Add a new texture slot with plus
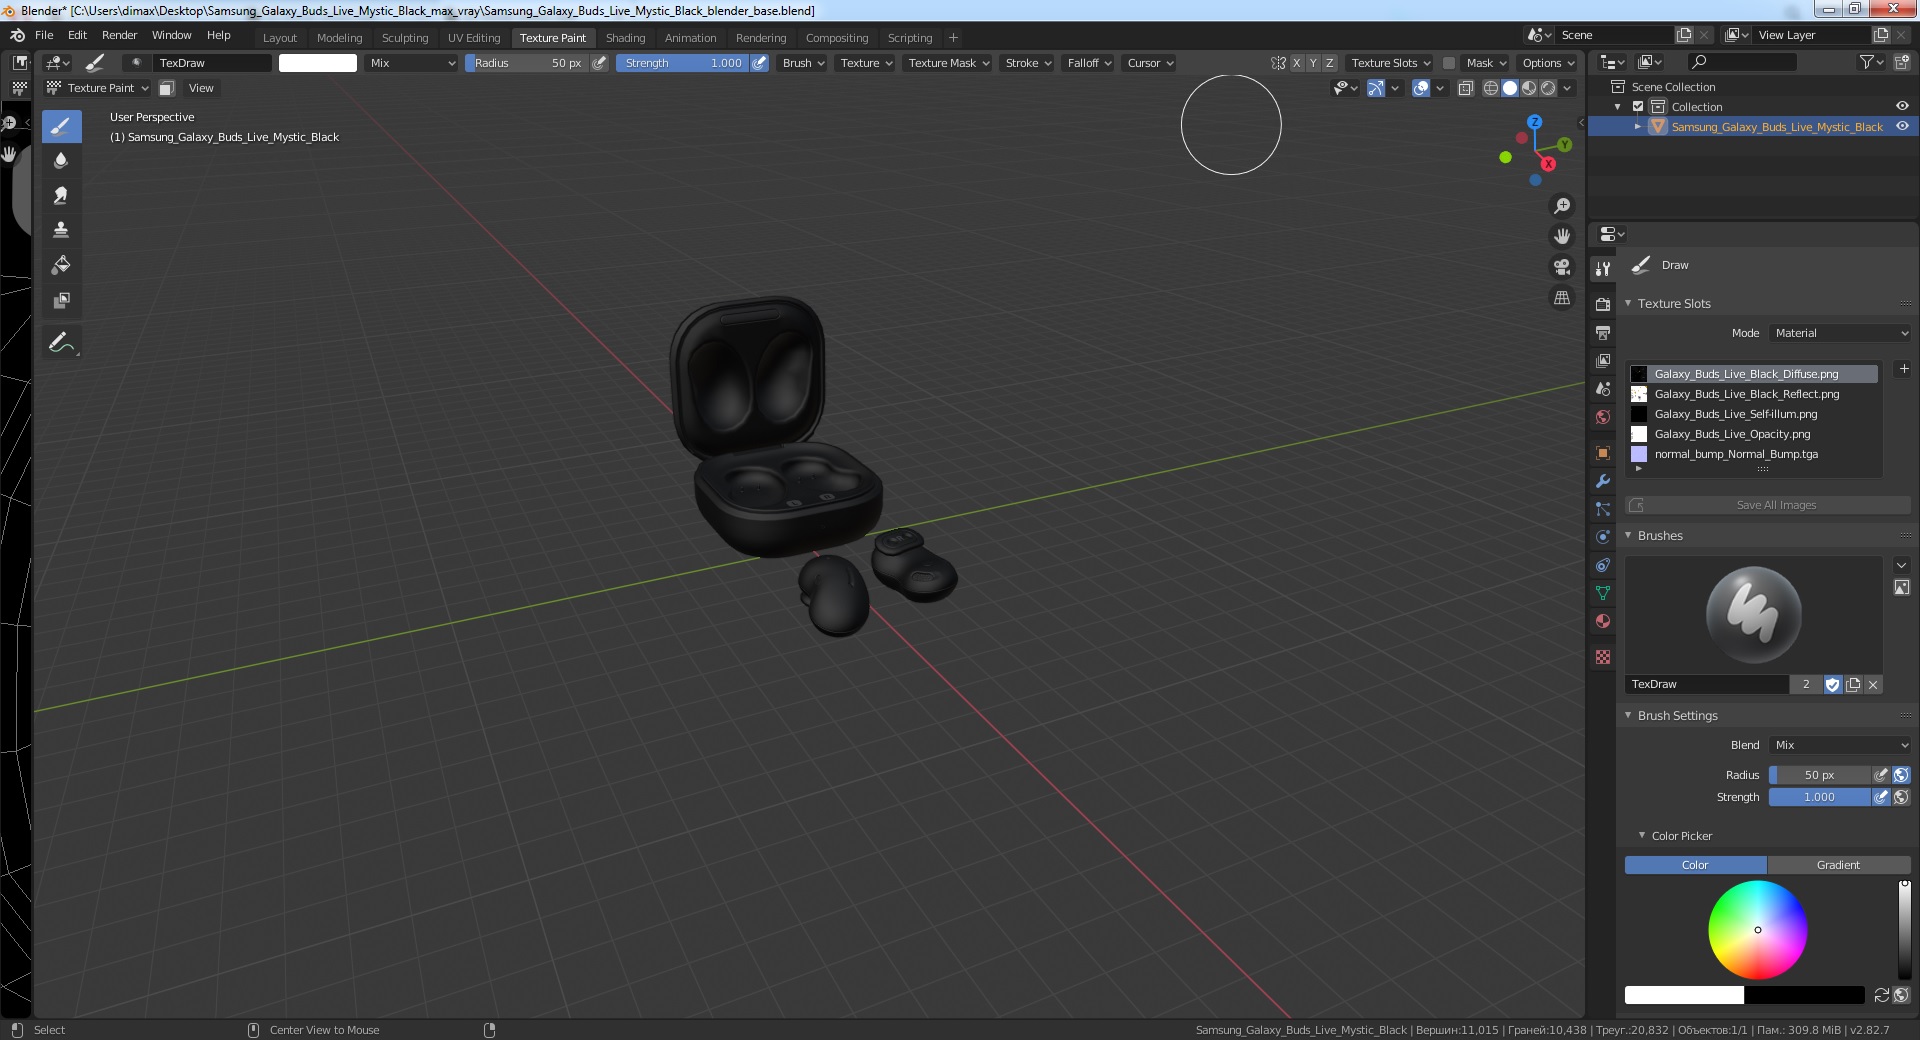The height and width of the screenshot is (1040, 1920). point(1904,369)
